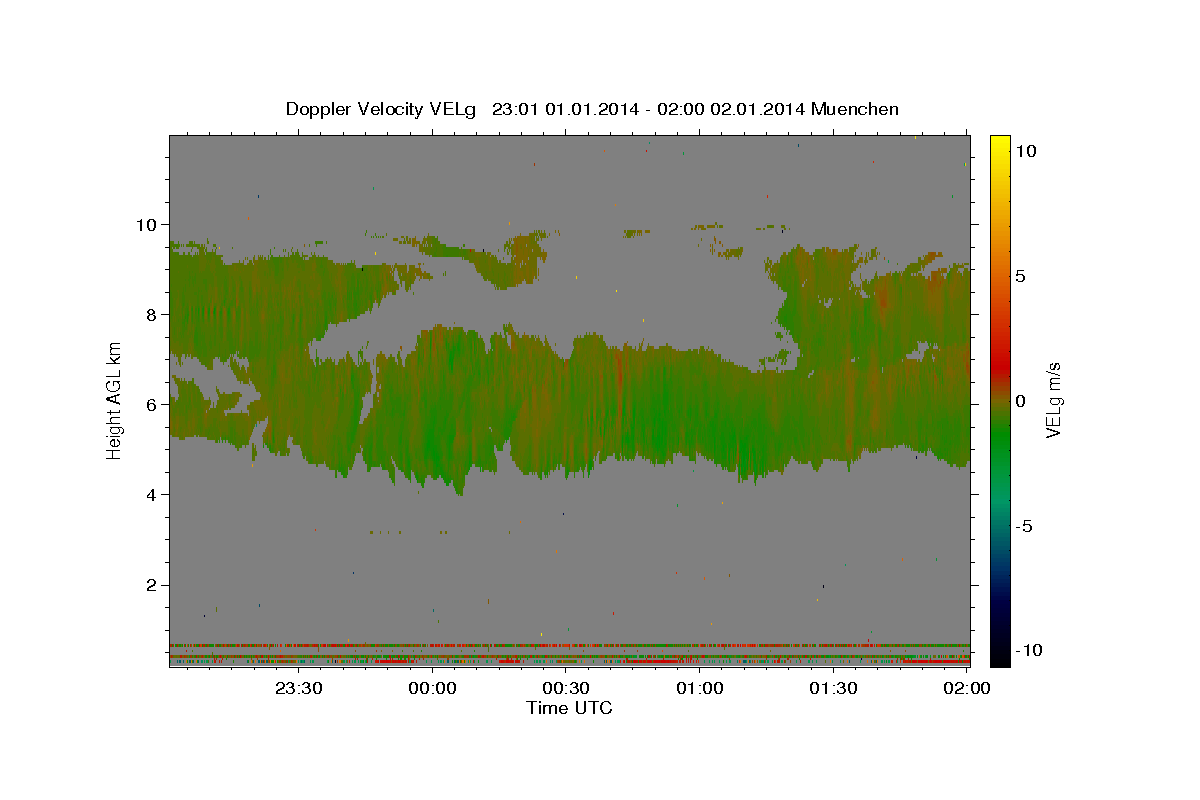Click the 'Muenchen' location text in title
The width and height of the screenshot is (1200, 800).
click(855, 109)
